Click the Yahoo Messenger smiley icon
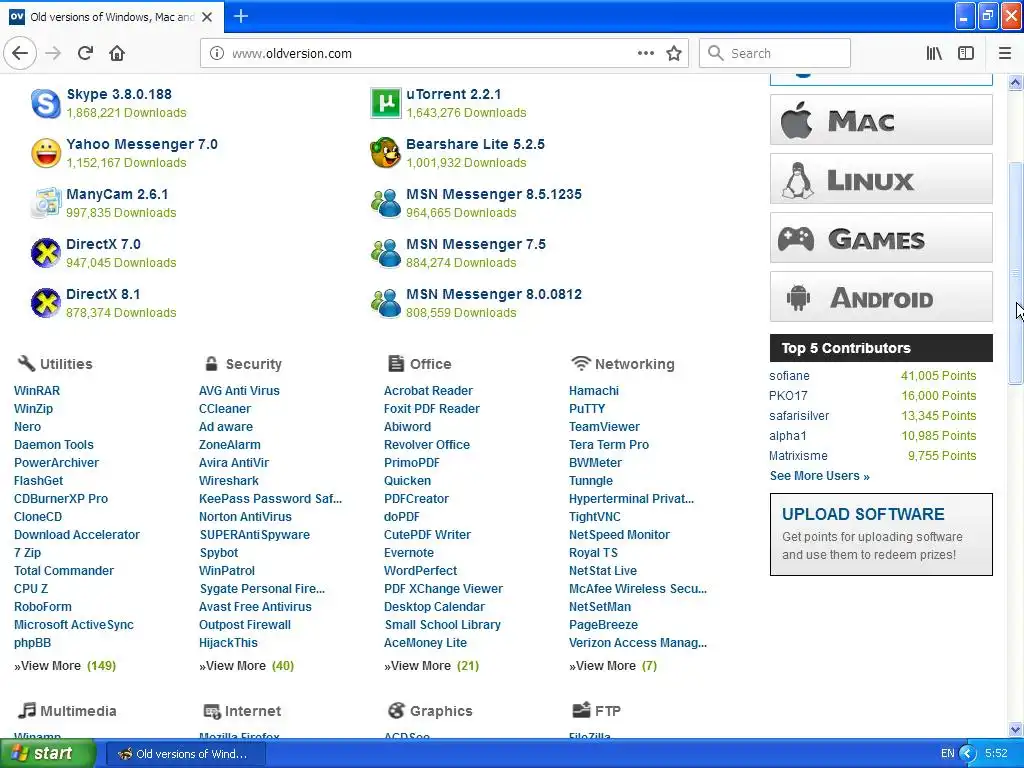The image size is (1024, 768). coord(46,153)
